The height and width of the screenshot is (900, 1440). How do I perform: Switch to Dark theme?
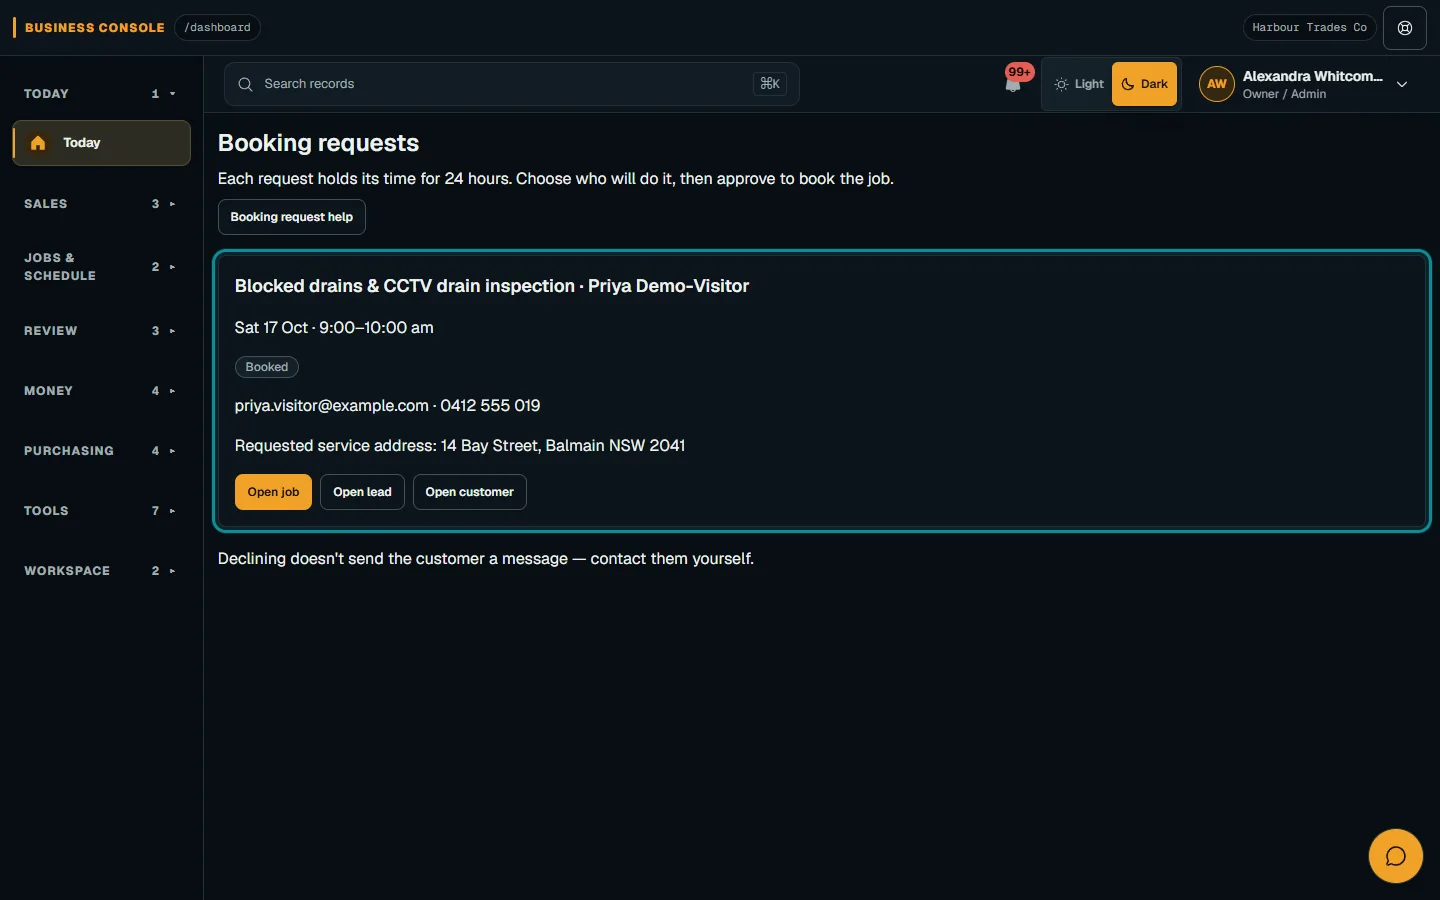pos(1144,84)
